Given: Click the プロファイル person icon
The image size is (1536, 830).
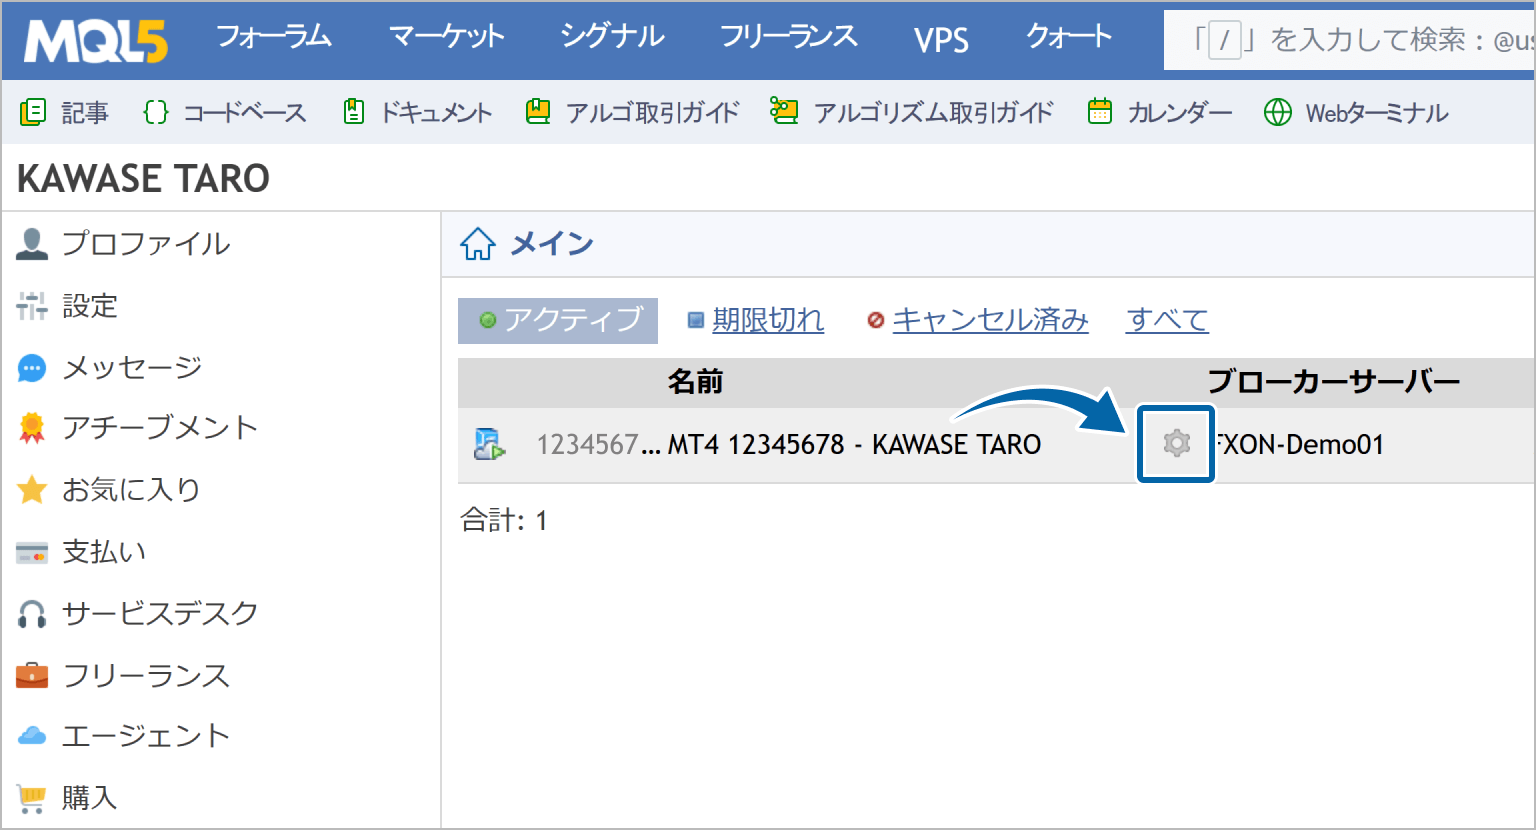Looking at the screenshot, I should coord(32,243).
